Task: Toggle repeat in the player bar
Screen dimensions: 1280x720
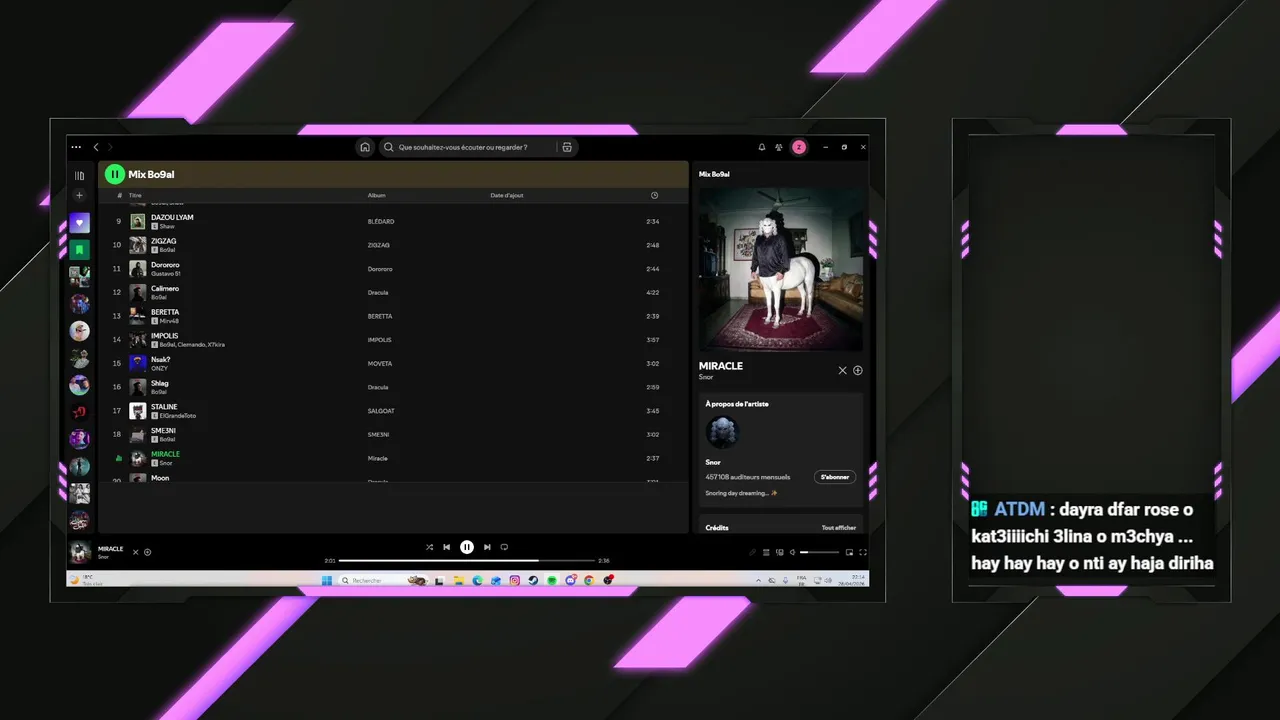Action: click(504, 547)
